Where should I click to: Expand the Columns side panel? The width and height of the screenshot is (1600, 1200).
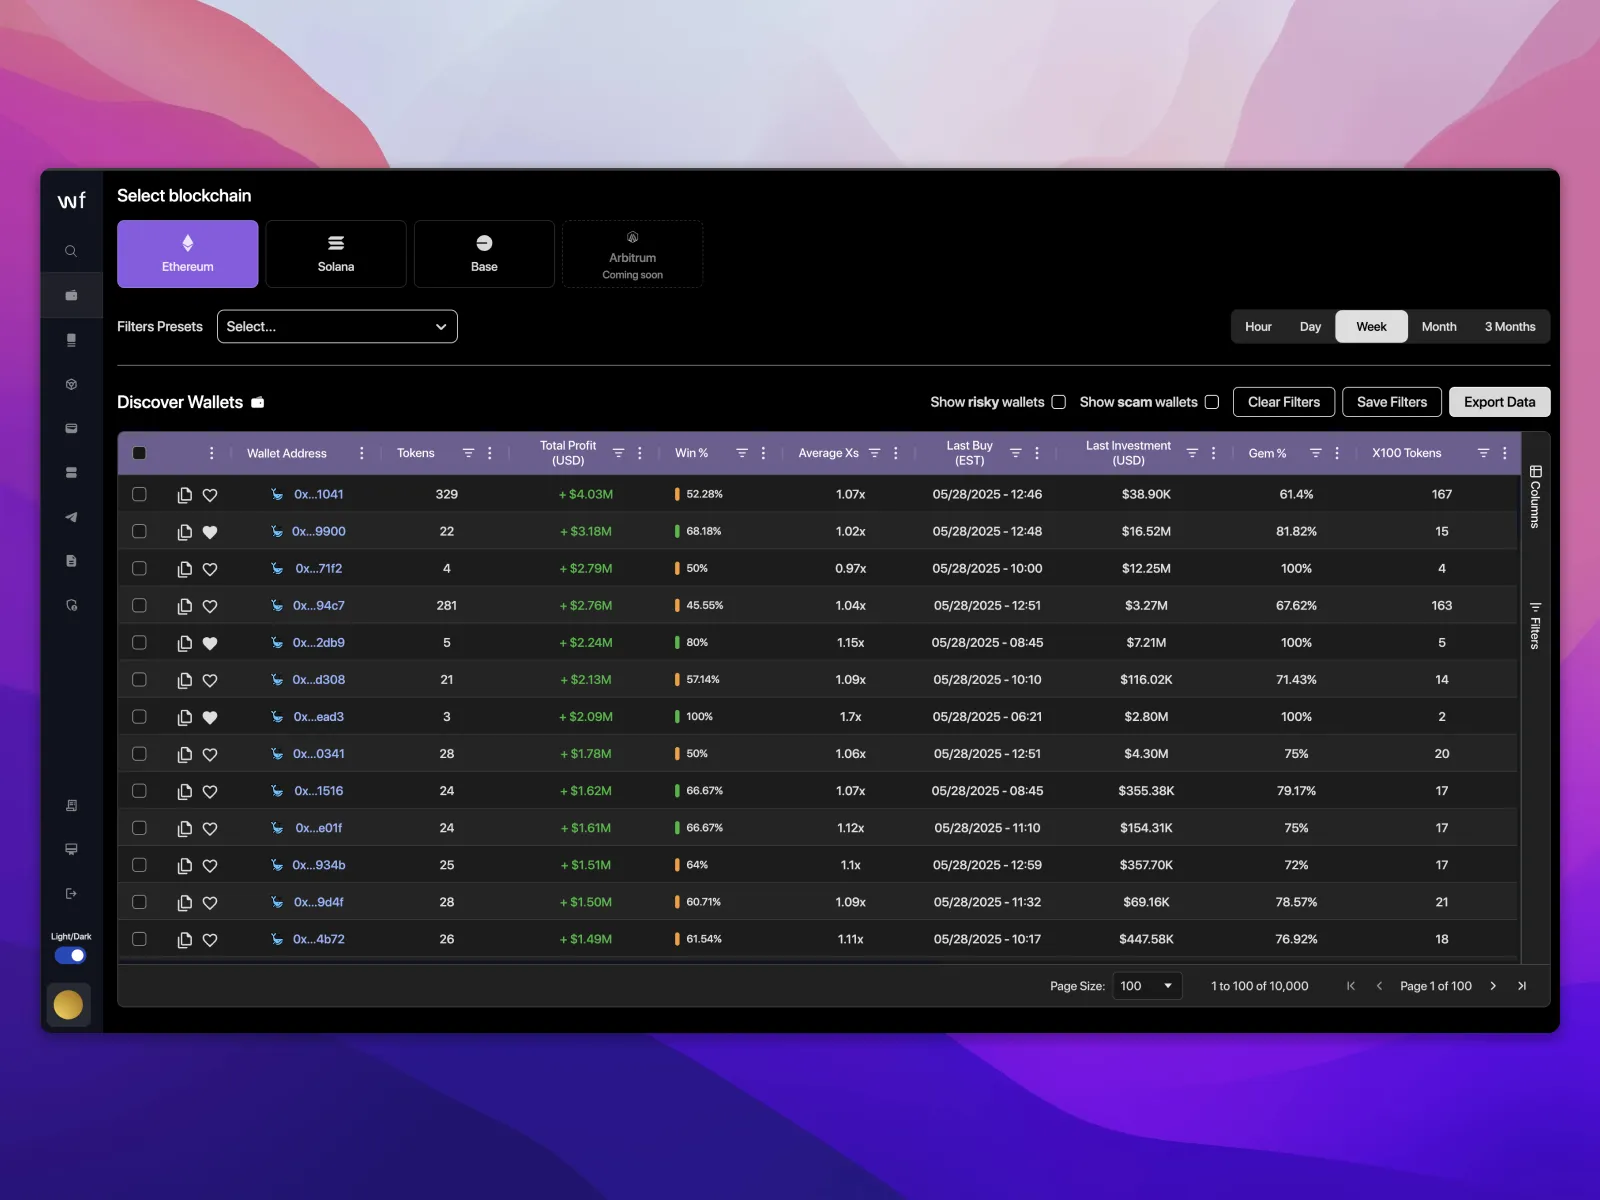pyautogui.click(x=1535, y=497)
